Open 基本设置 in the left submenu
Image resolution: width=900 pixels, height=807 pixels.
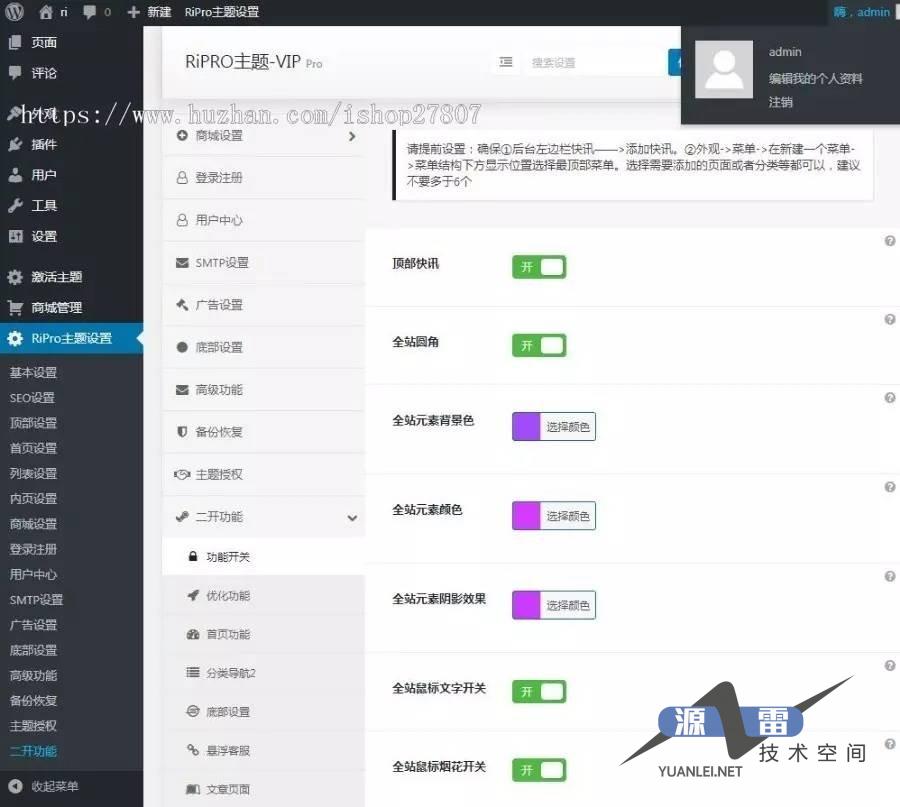click(x=33, y=373)
